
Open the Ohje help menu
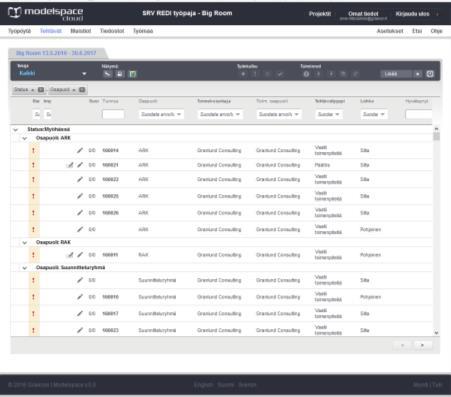pyautogui.click(x=436, y=31)
